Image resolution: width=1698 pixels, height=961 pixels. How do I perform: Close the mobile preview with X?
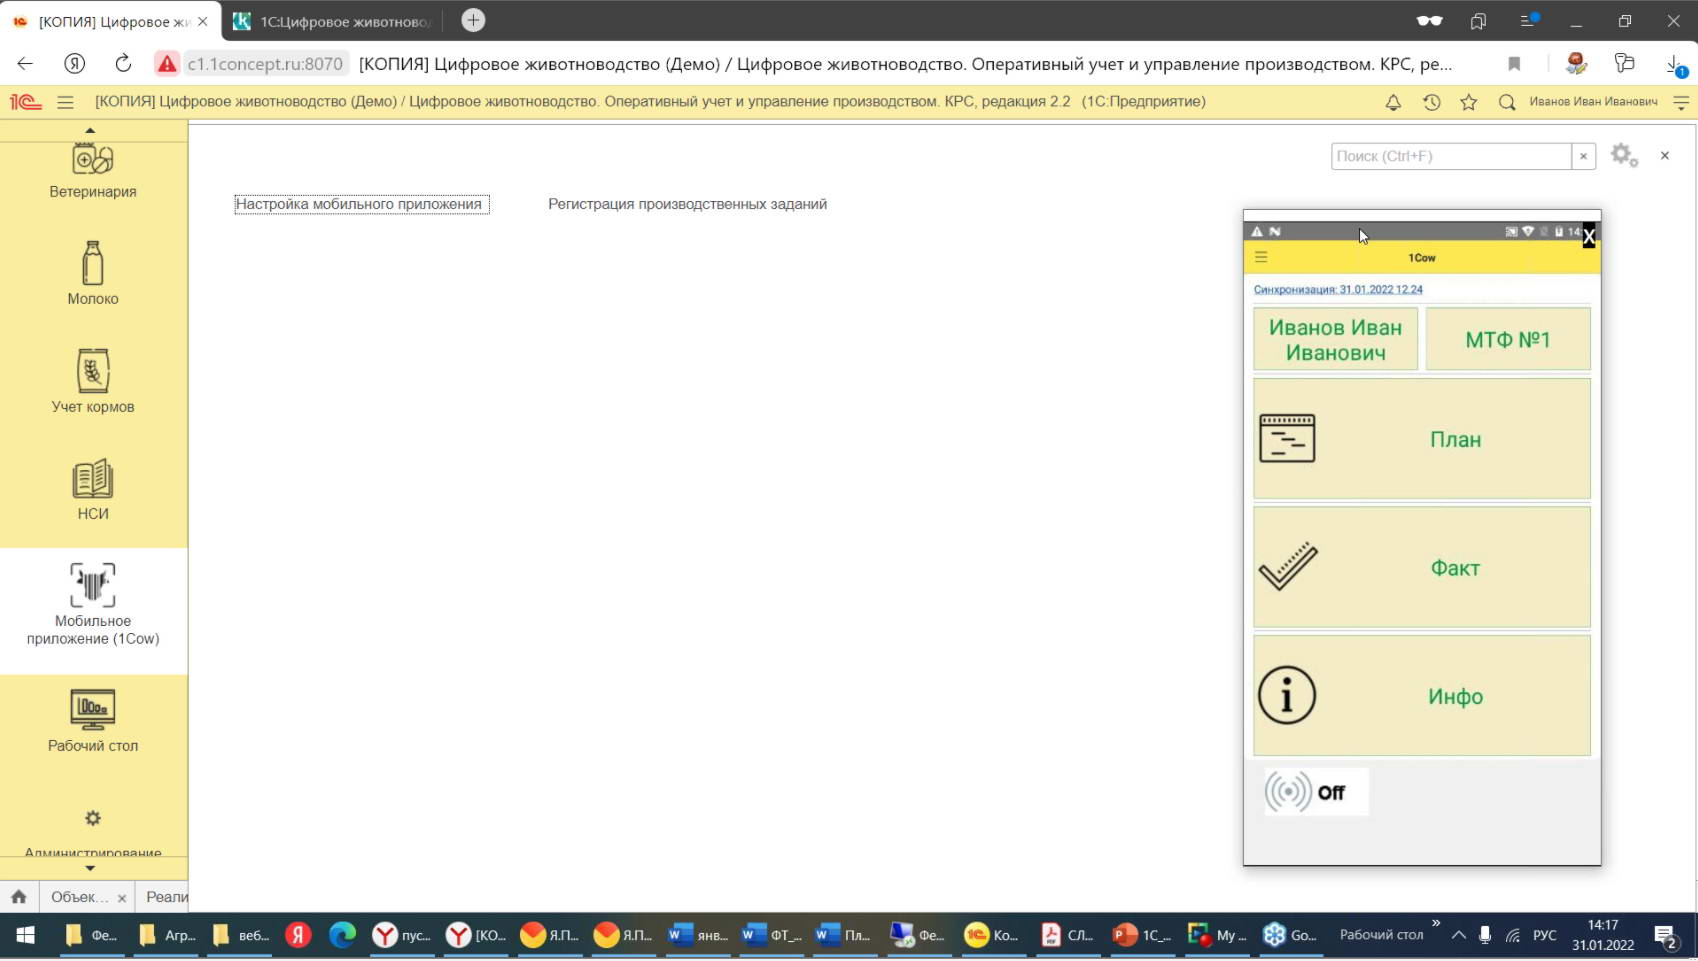pyautogui.click(x=1589, y=236)
